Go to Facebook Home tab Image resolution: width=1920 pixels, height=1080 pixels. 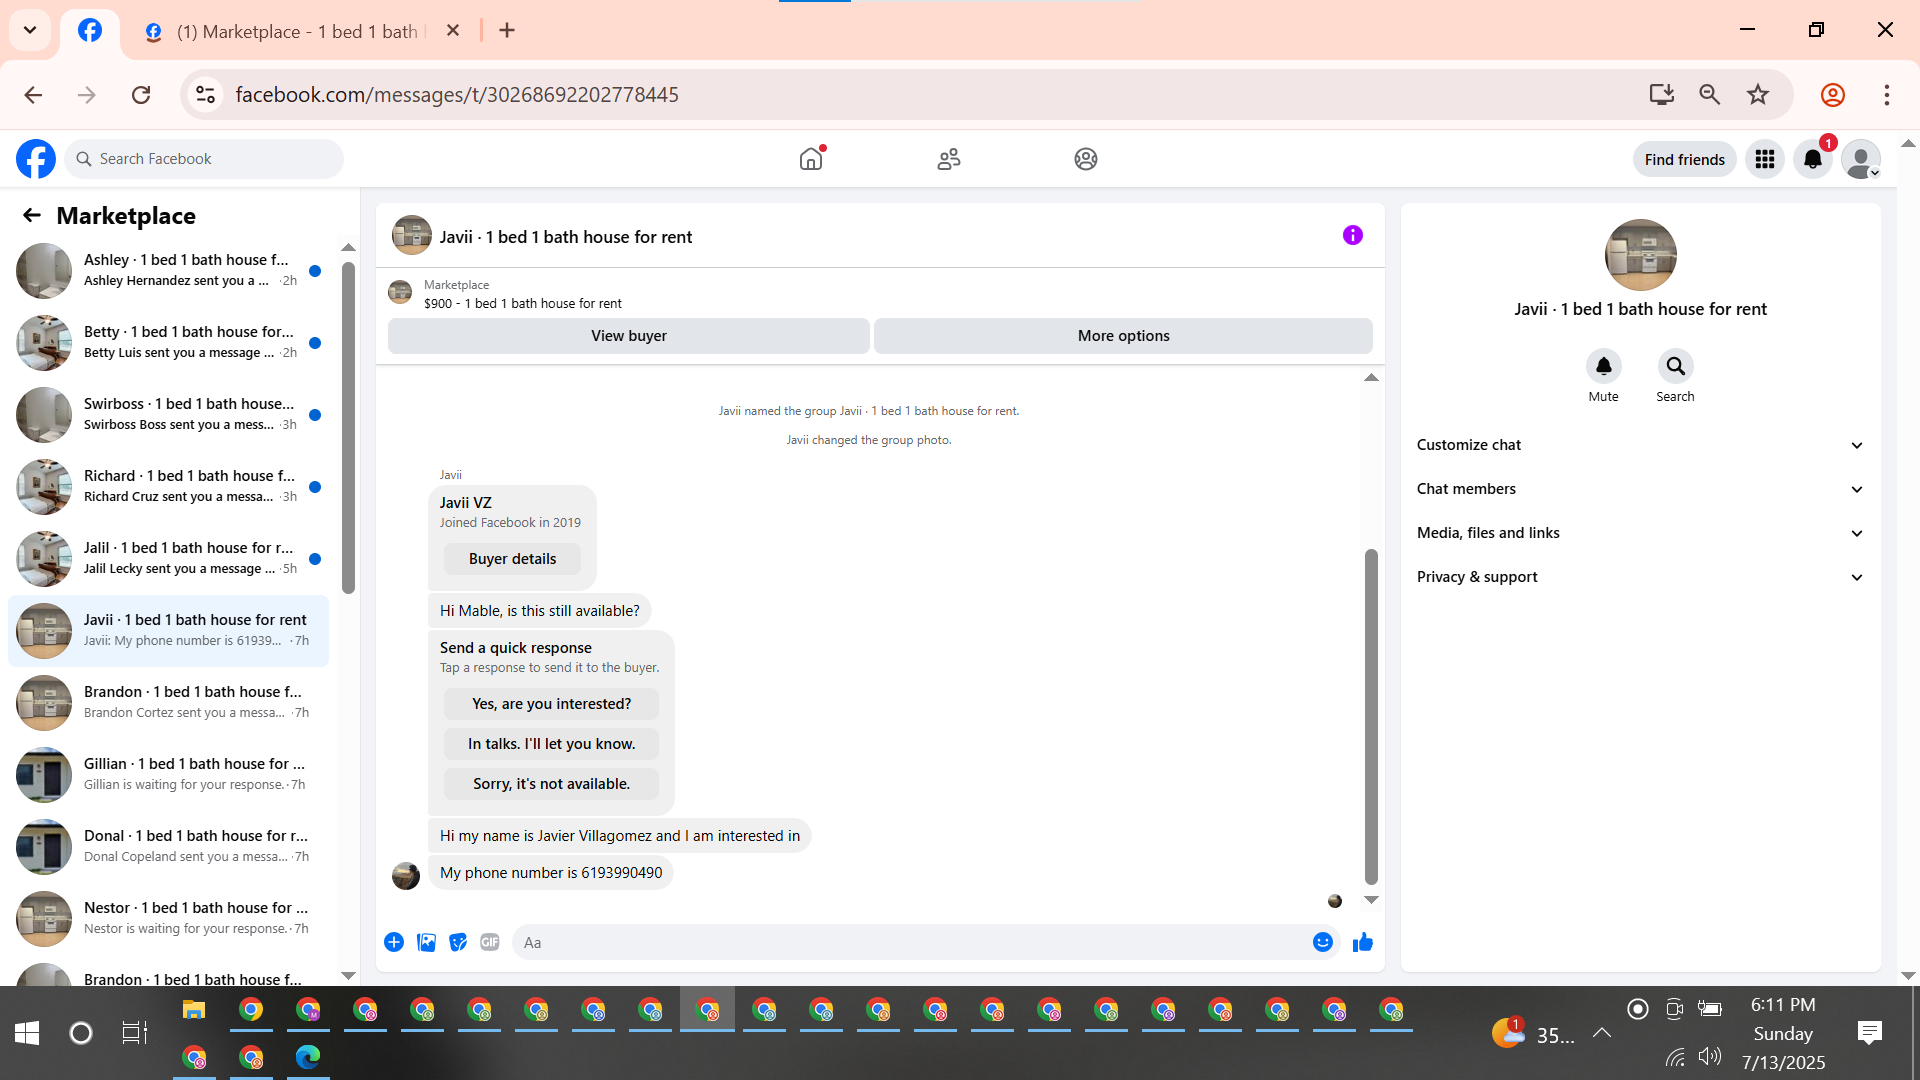[811, 159]
